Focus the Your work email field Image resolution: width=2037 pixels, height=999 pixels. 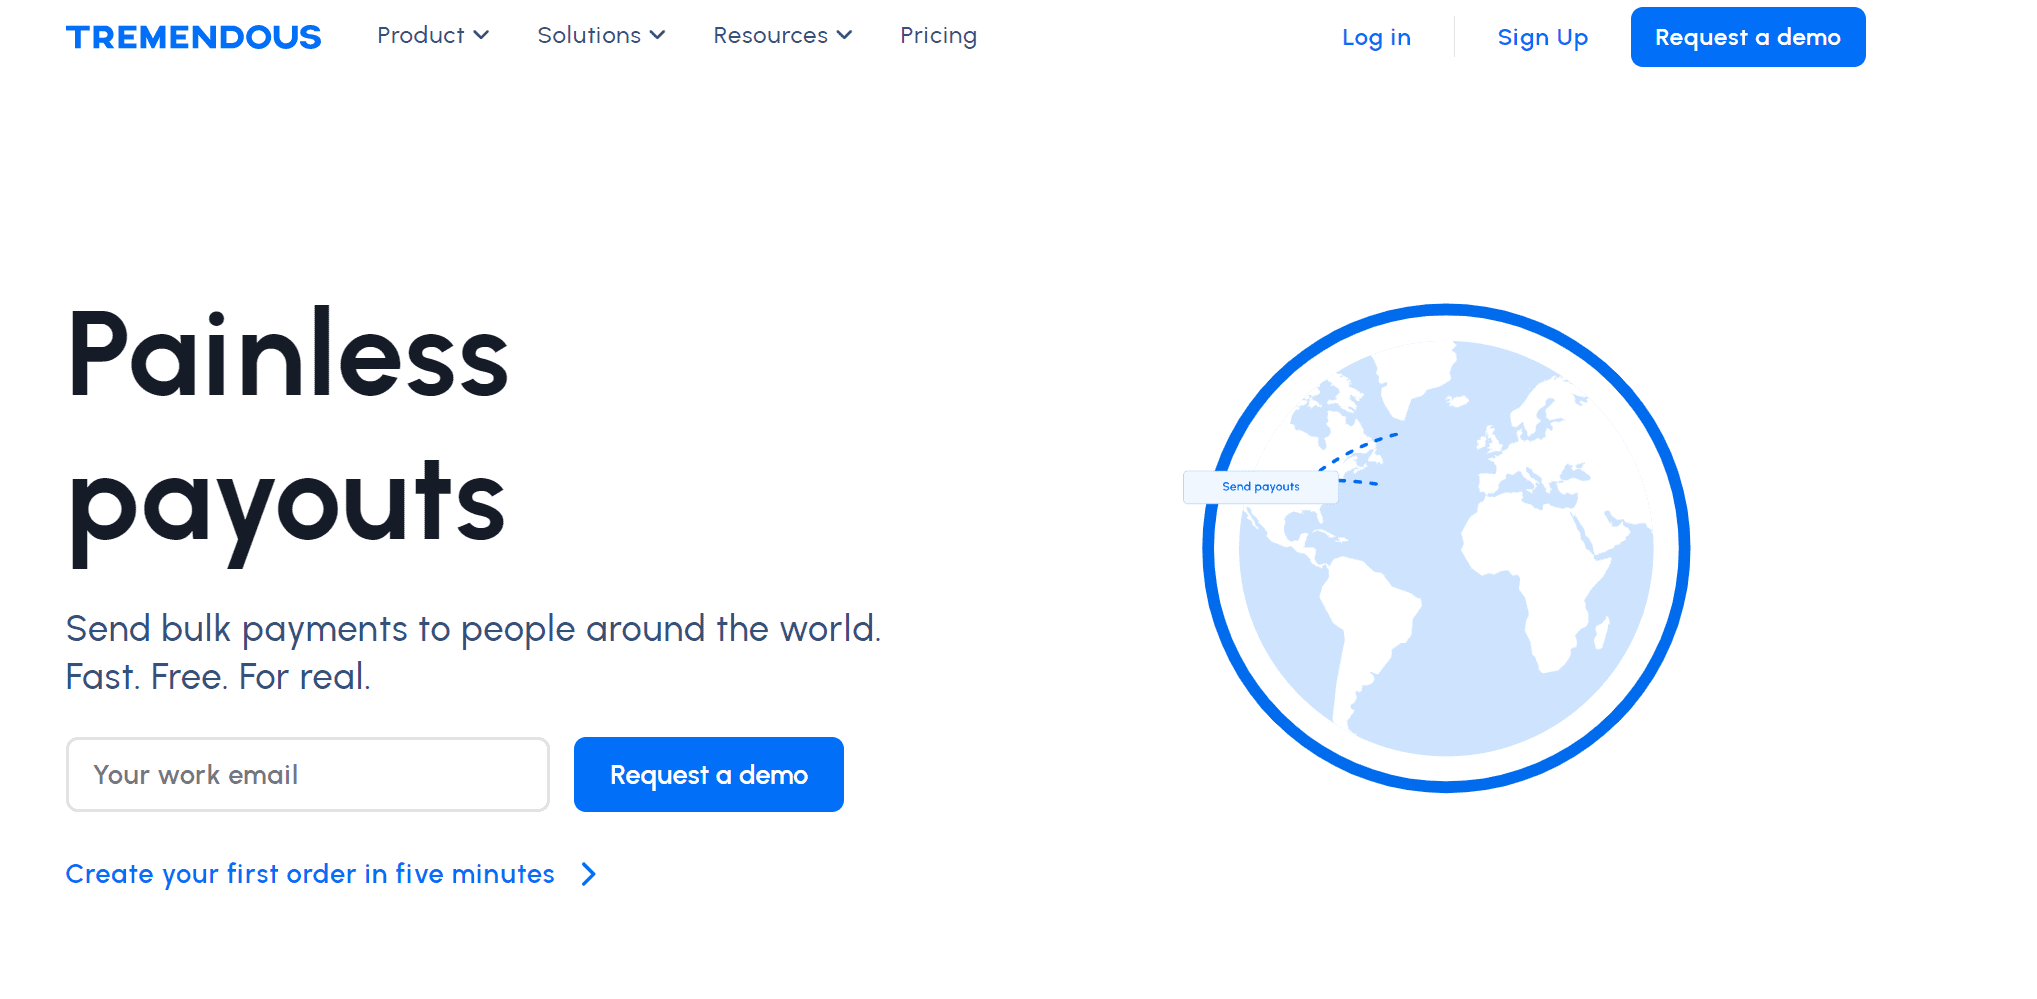pos(308,775)
